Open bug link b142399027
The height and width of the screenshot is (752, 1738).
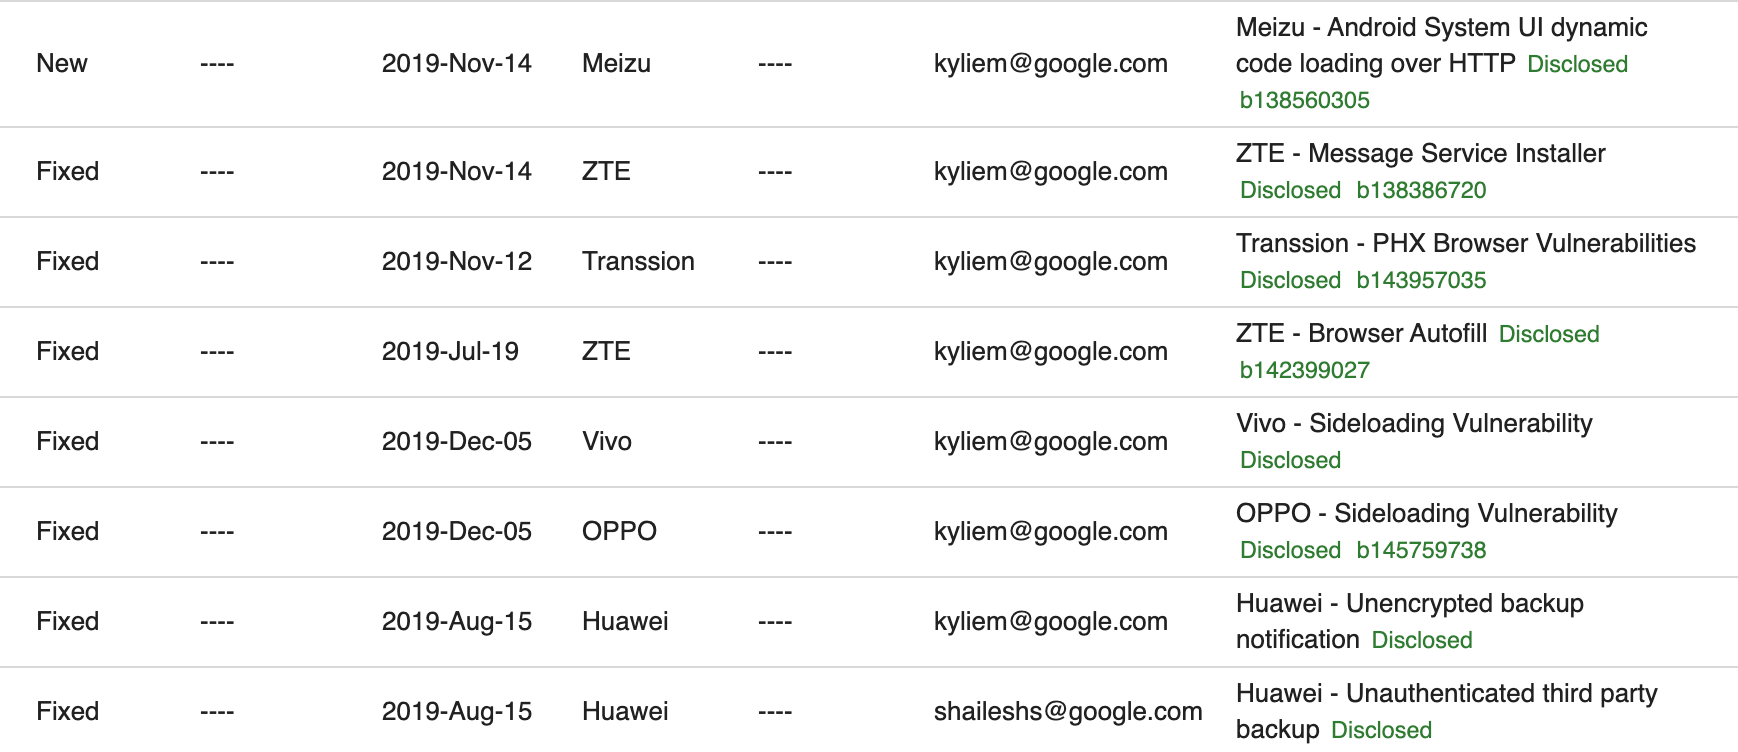pyautogui.click(x=1304, y=370)
